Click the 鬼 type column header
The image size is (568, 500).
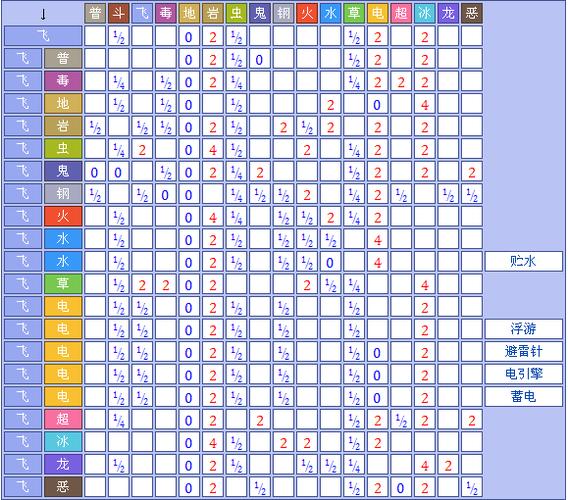(260, 13)
